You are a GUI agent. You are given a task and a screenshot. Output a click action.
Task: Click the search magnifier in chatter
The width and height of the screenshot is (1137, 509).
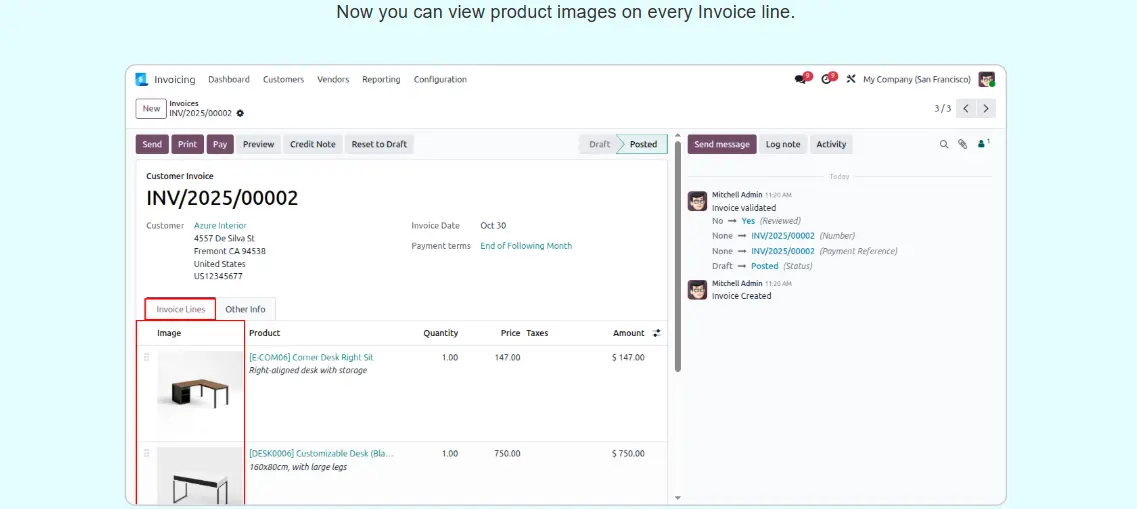coord(943,144)
